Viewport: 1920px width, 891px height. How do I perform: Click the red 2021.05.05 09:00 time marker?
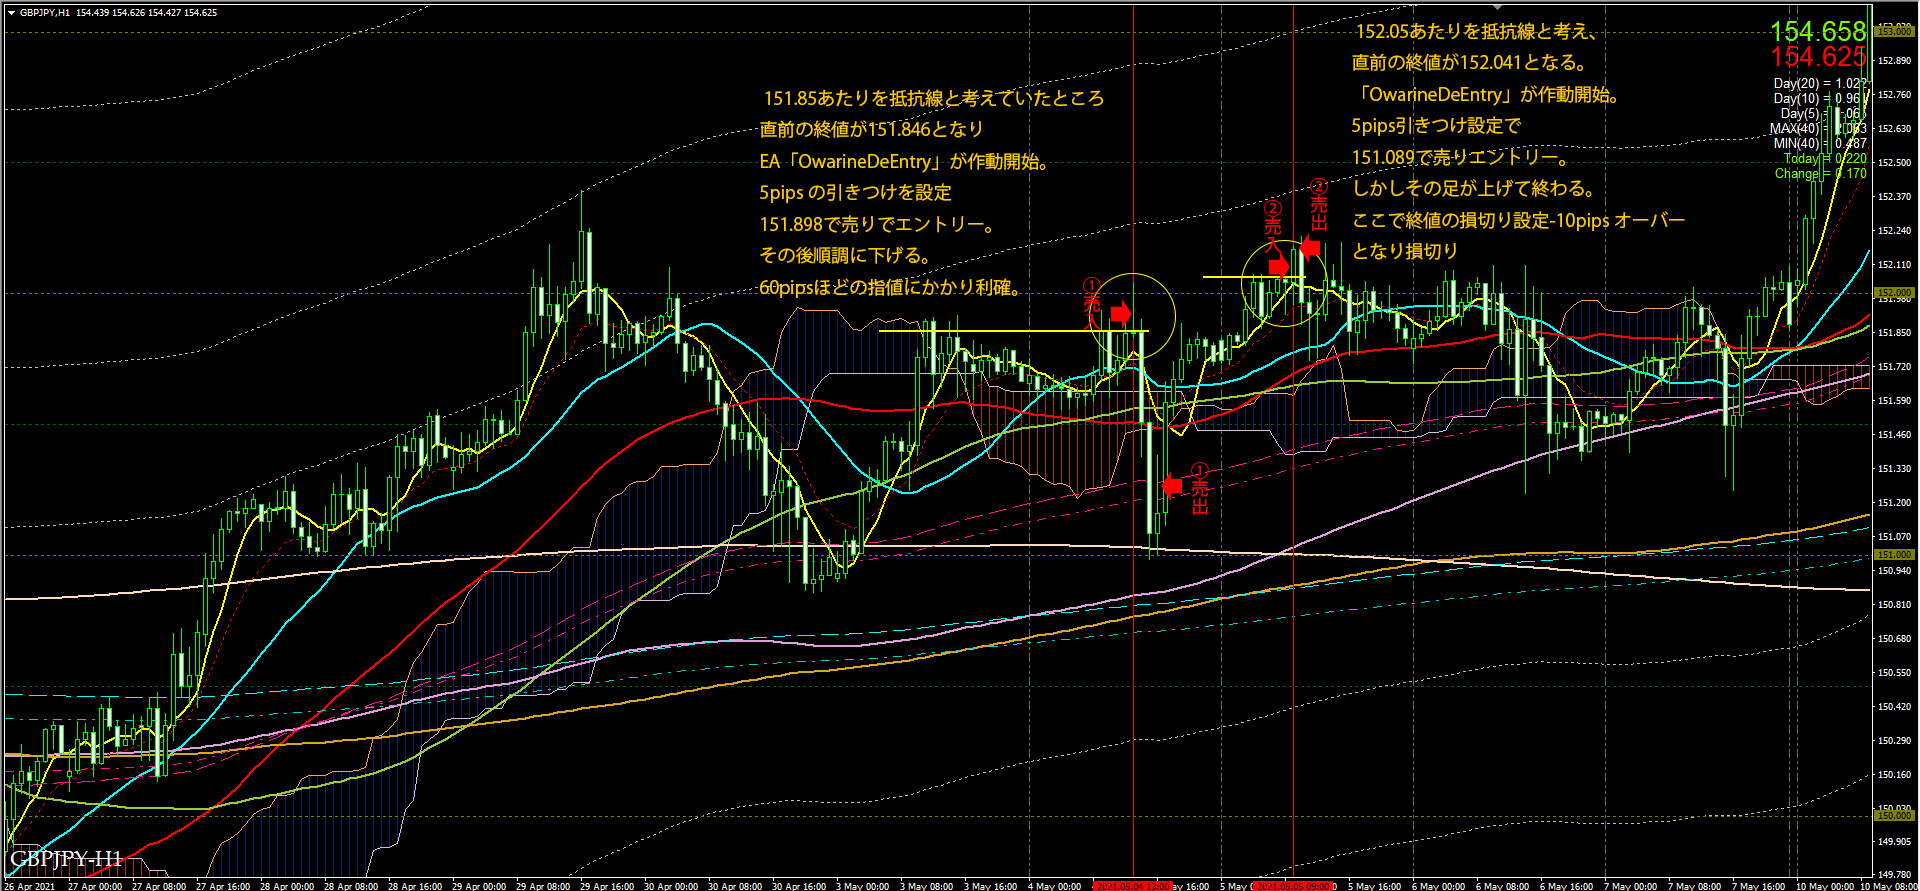click(1293, 886)
